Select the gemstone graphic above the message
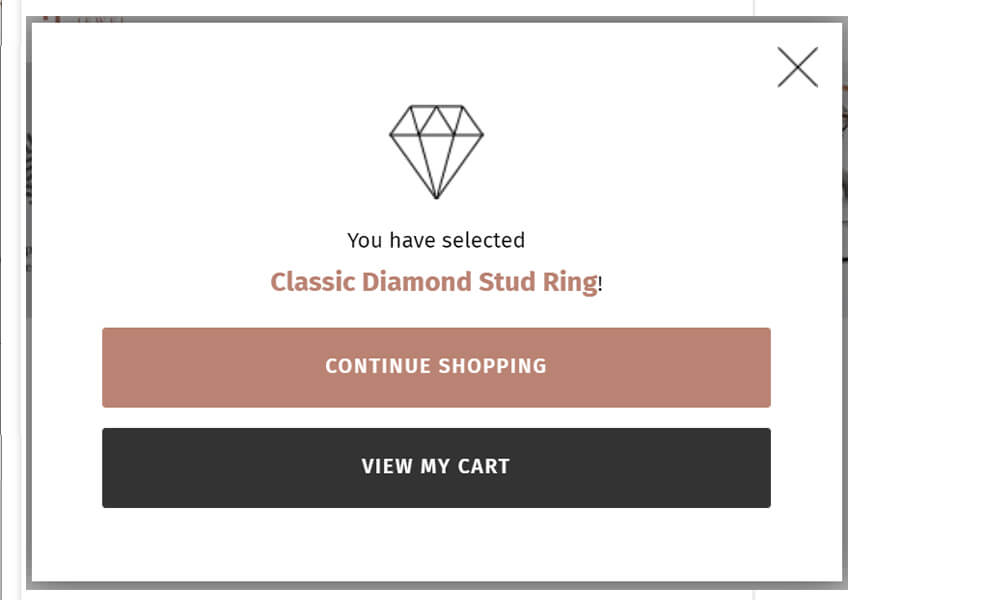1000x600 pixels. point(436,152)
